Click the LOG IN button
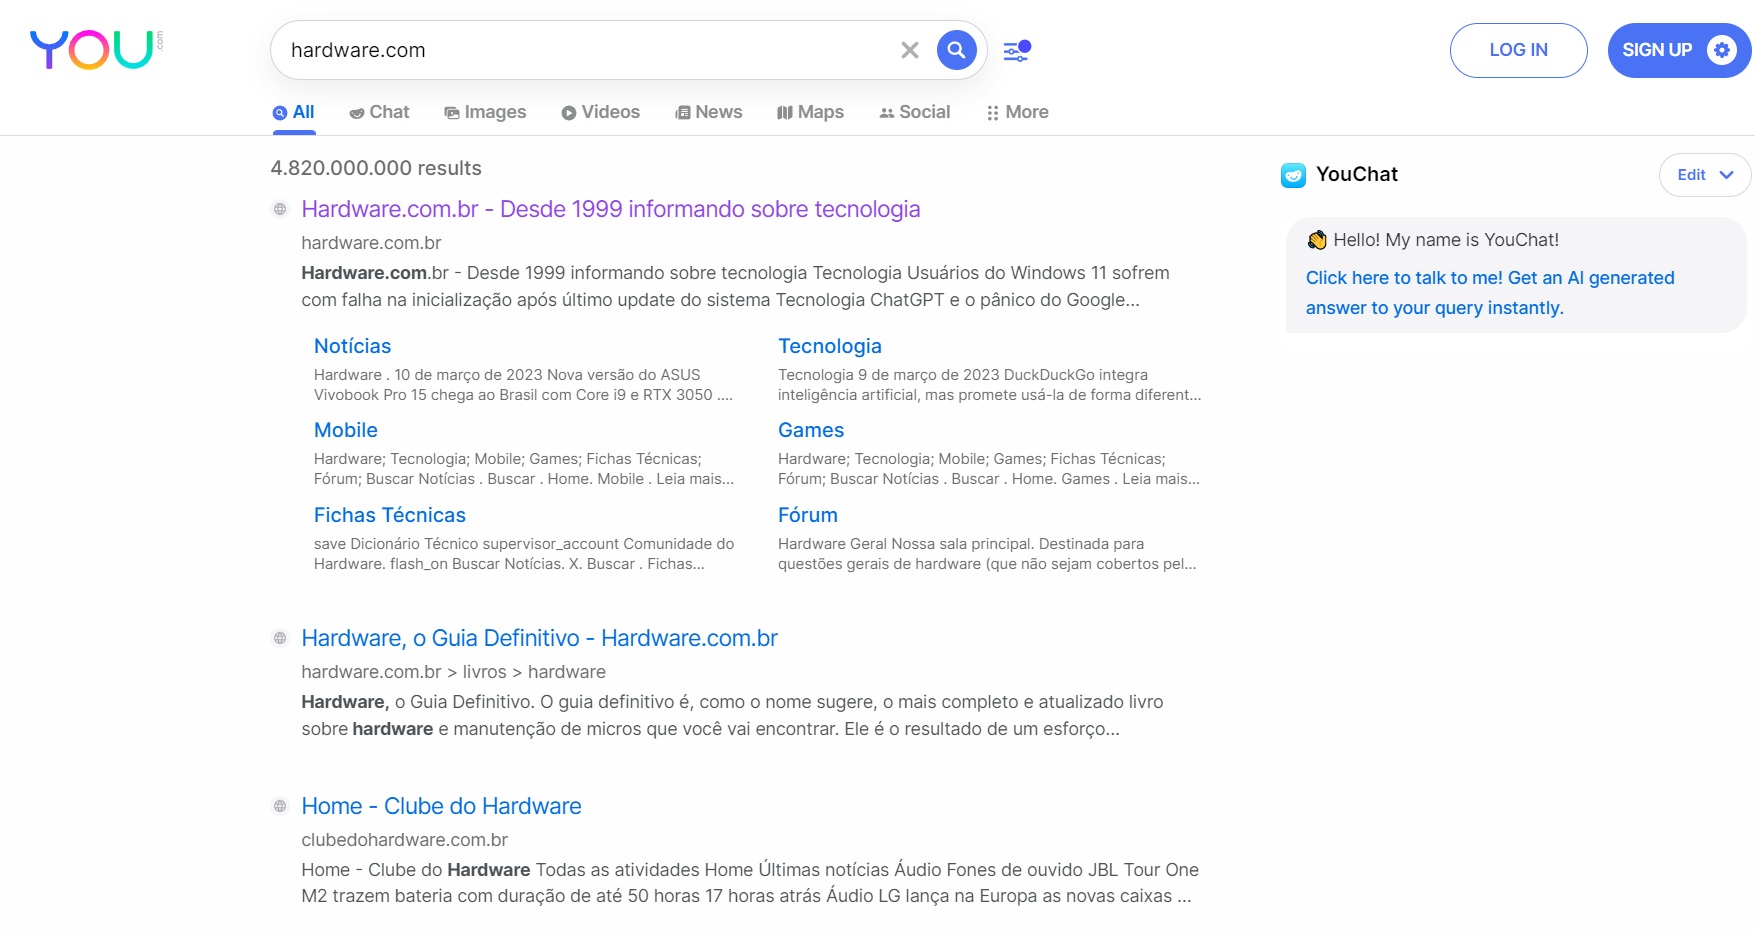Image resolution: width=1755 pixels, height=934 pixels. pyautogui.click(x=1518, y=50)
